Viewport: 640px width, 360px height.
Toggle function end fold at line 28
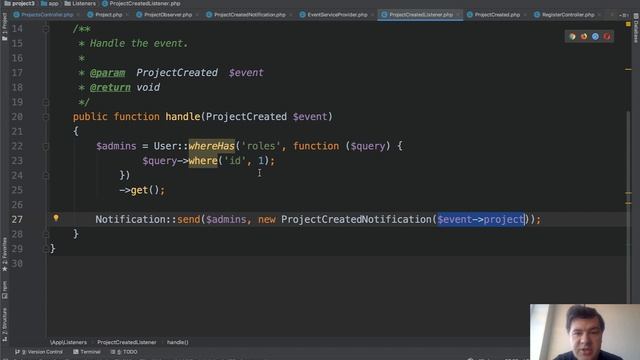45,234
